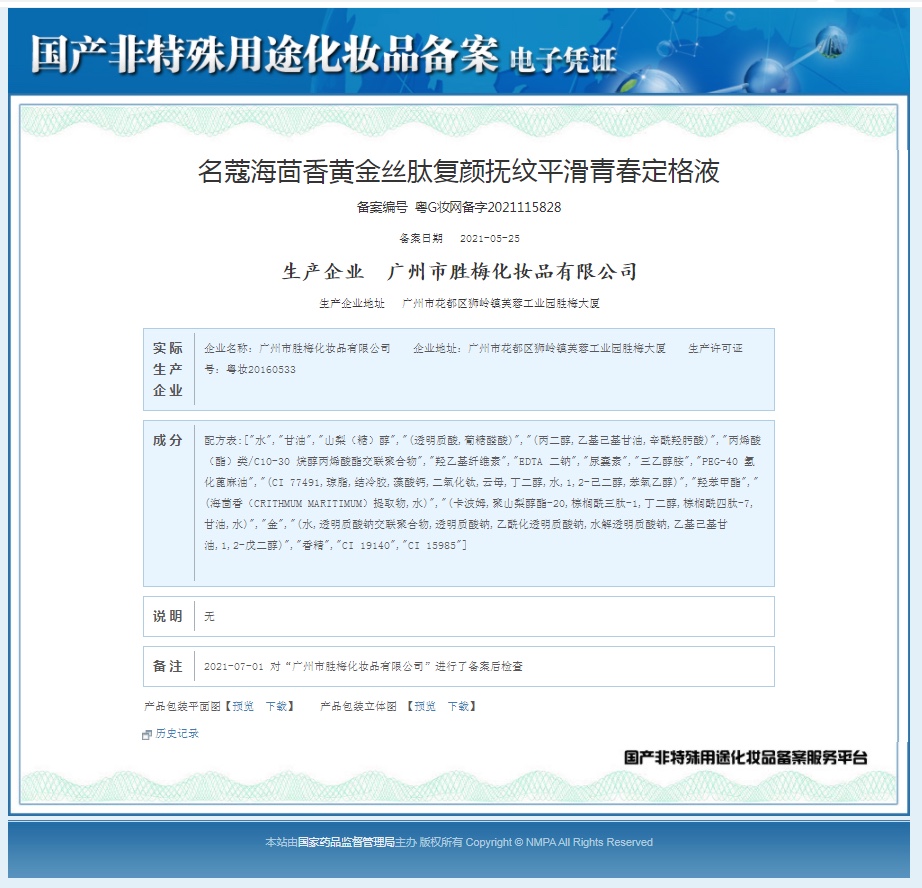922x888 pixels.
Task: Select the 实际生产企业 section label
Action: click(x=169, y=370)
